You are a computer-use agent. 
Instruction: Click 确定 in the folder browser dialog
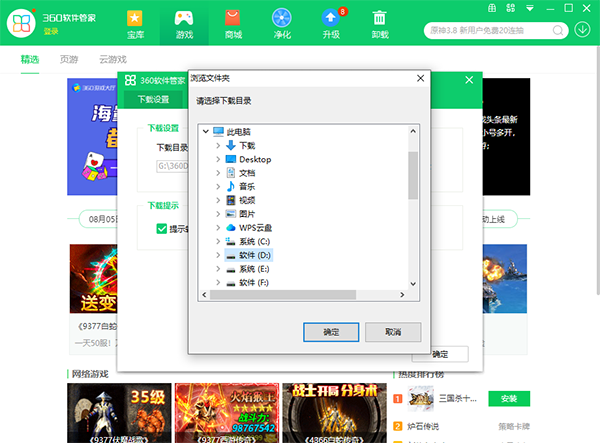pos(331,331)
